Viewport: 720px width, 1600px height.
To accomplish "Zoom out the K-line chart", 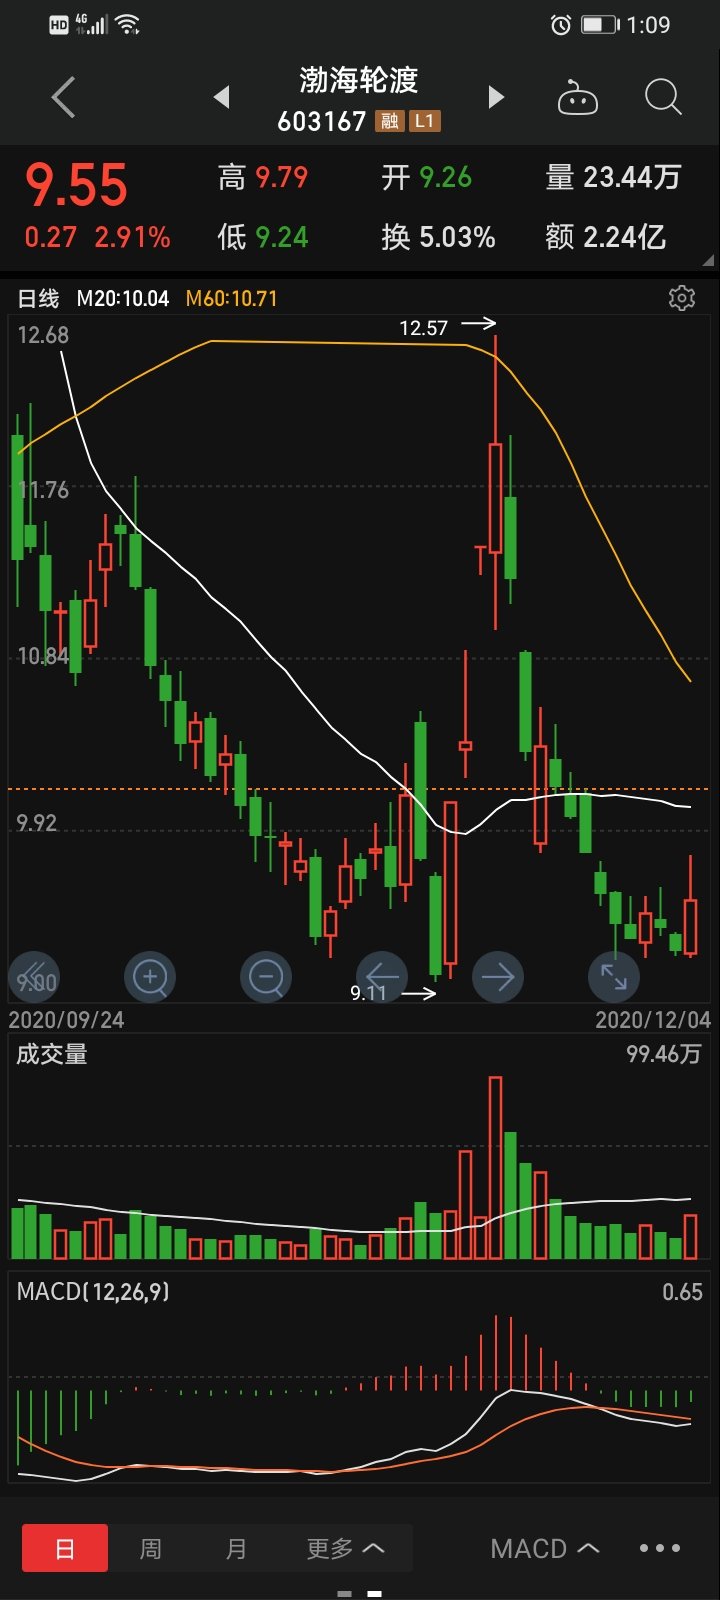I will coord(266,976).
